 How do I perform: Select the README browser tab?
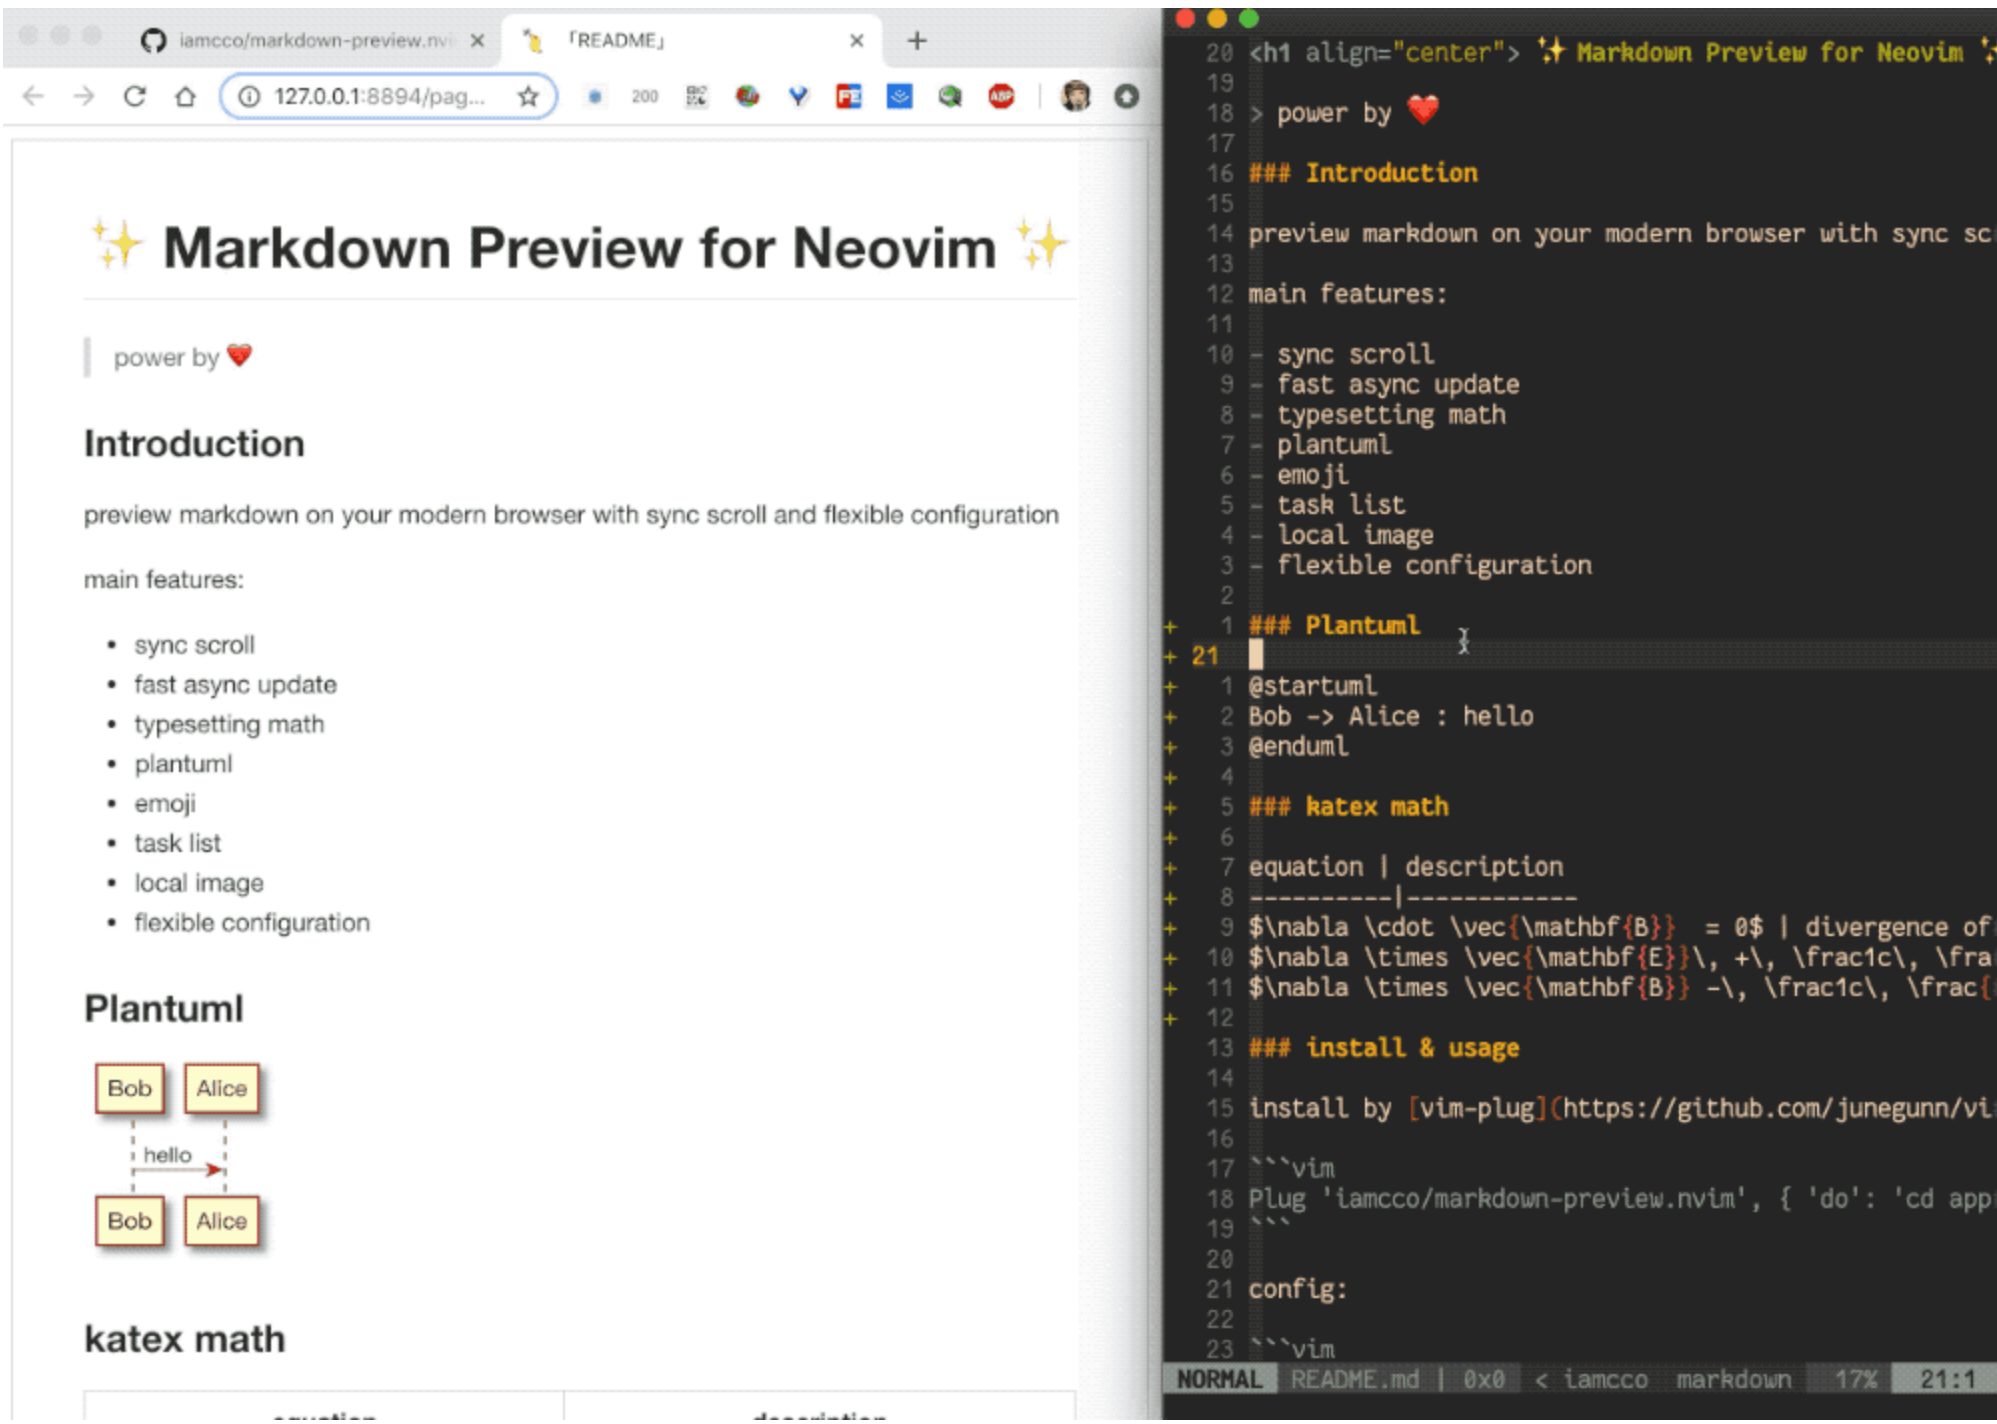click(690, 40)
